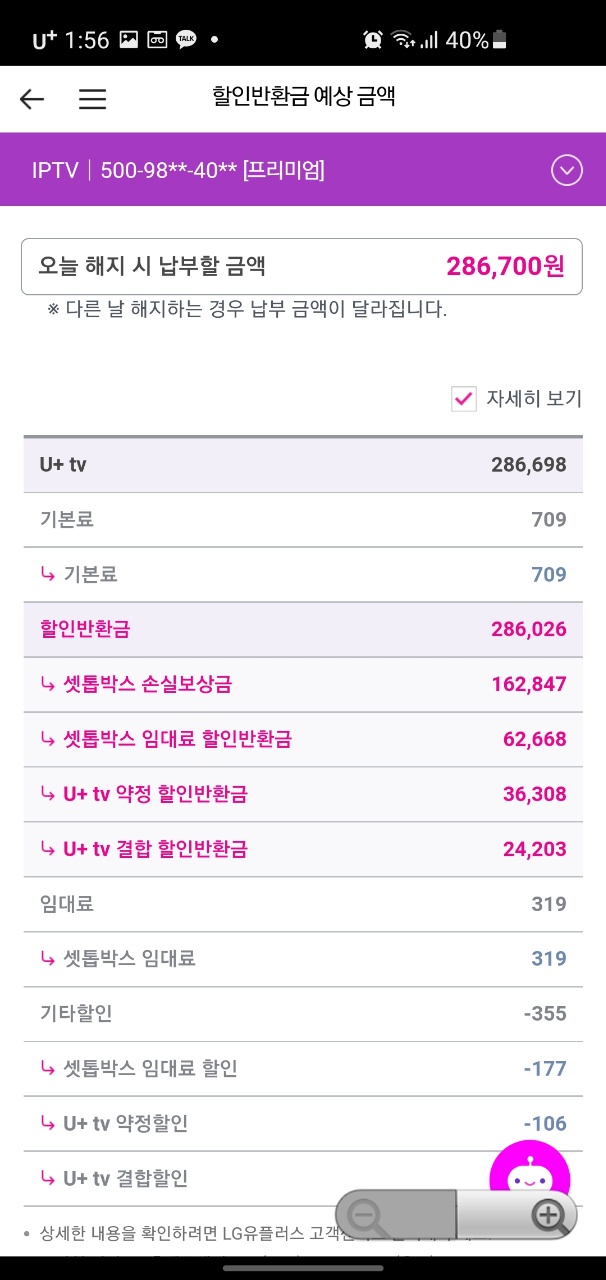The image size is (606, 1280).
Task: Tap the 셋톱박스 임대료 할인반환금 row
Action: [302, 739]
